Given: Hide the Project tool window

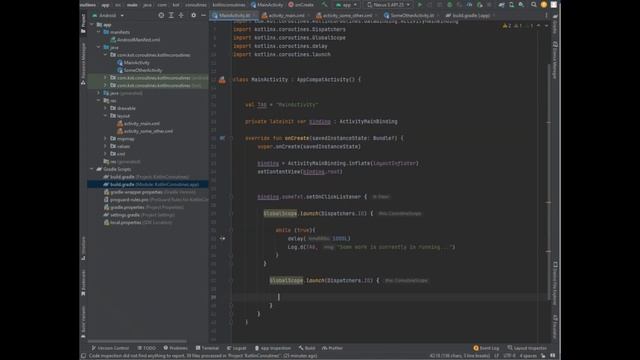Looking at the screenshot, I should coord(203,16).
